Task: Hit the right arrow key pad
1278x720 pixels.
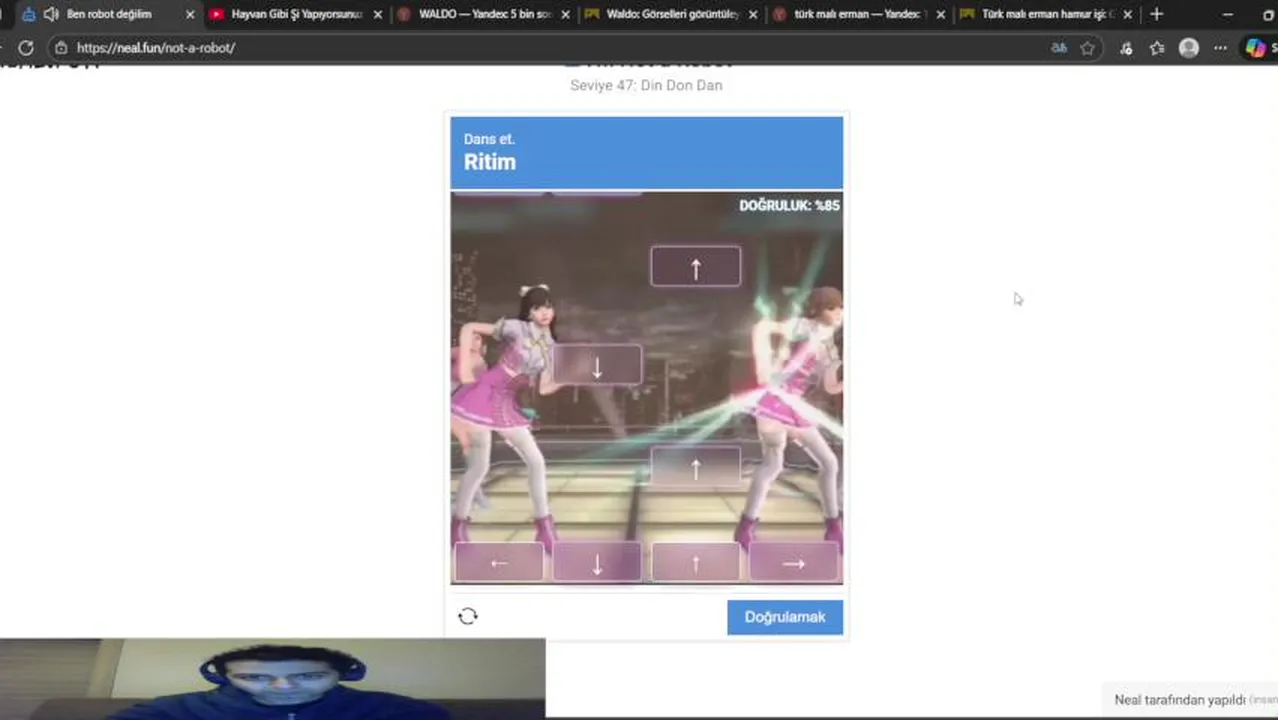Action: [794, 563]
